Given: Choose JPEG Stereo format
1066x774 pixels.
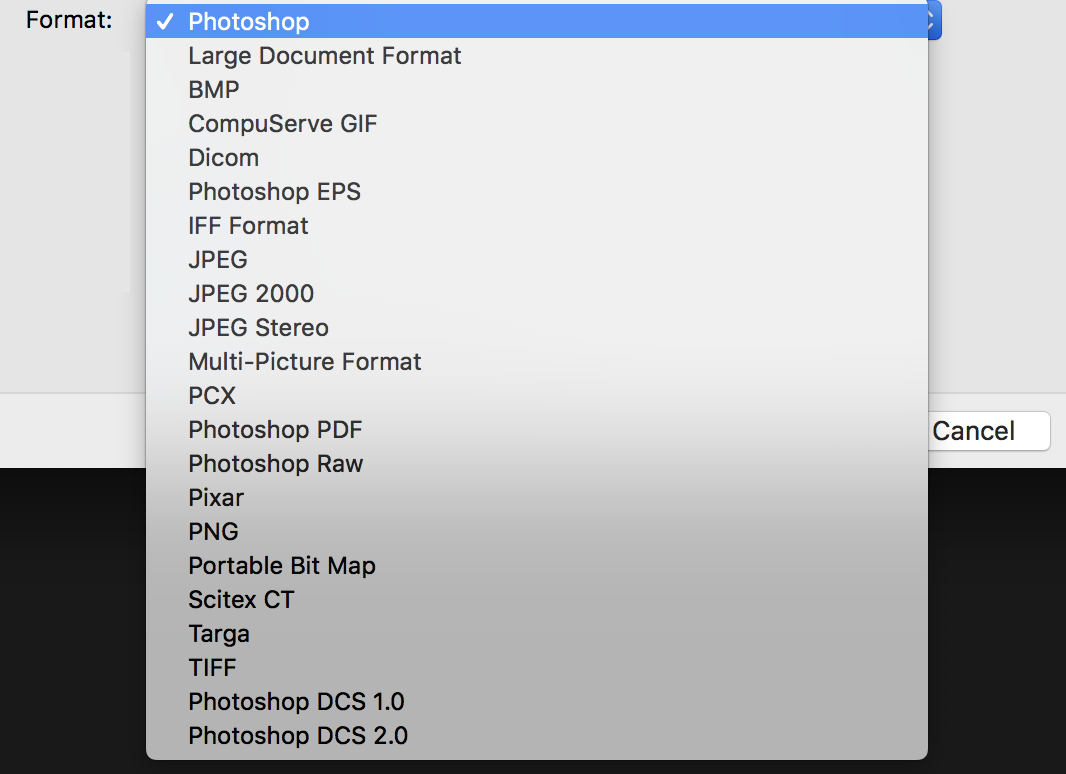Looking at the screenshot, I should pos(258,327).
